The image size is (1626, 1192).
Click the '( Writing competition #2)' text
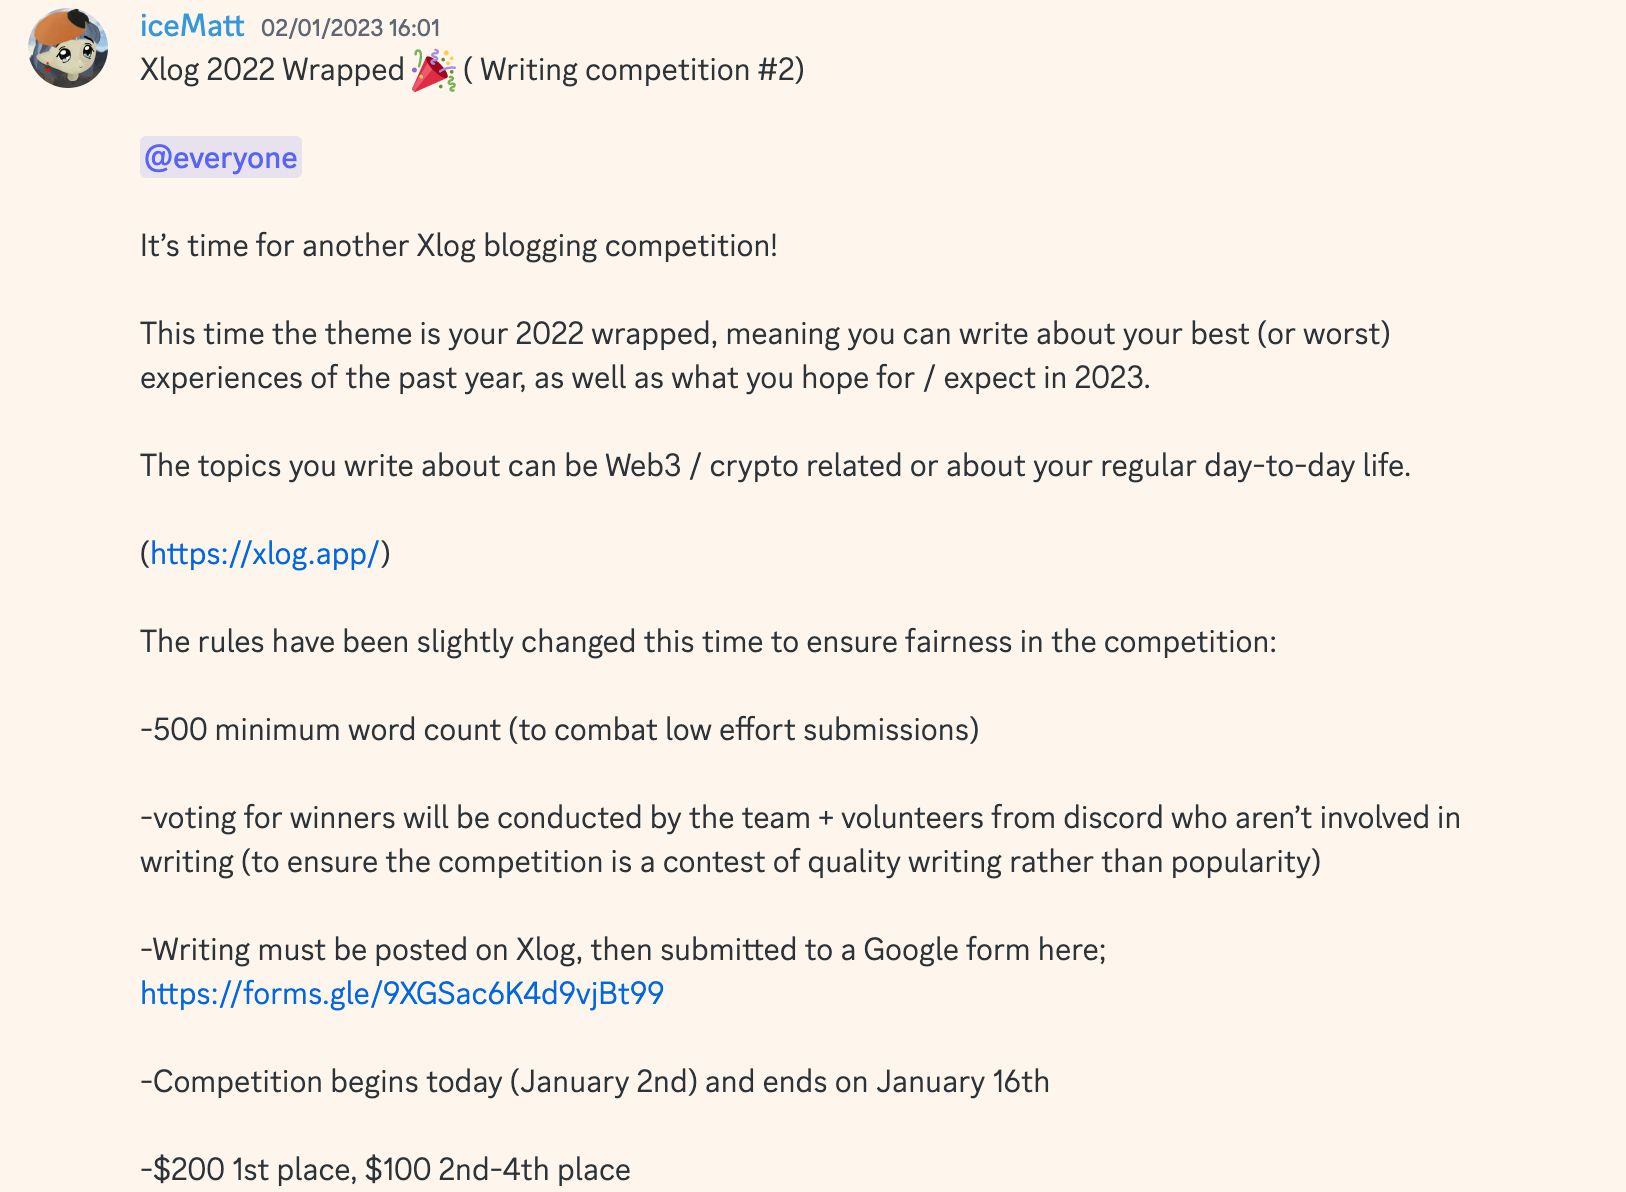click(634, 70)
